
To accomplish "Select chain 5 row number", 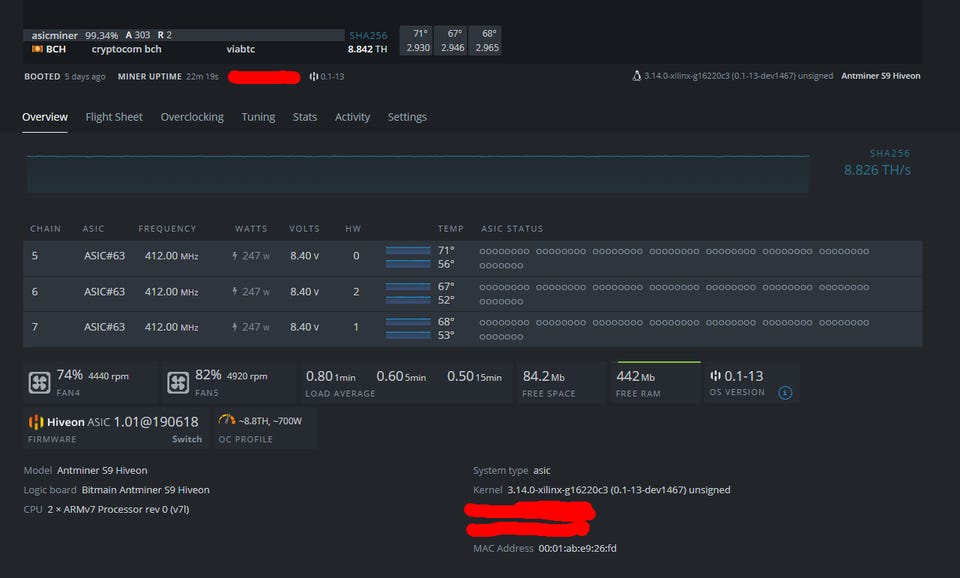I will 35,256.
